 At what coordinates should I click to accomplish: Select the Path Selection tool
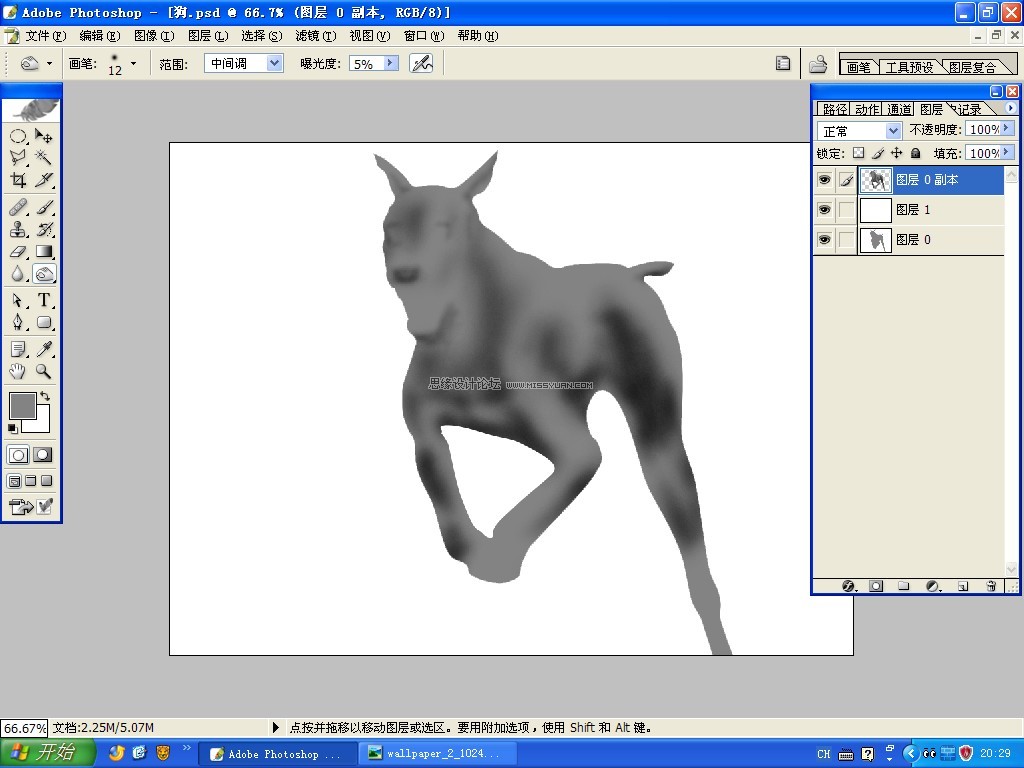(18, 300)
